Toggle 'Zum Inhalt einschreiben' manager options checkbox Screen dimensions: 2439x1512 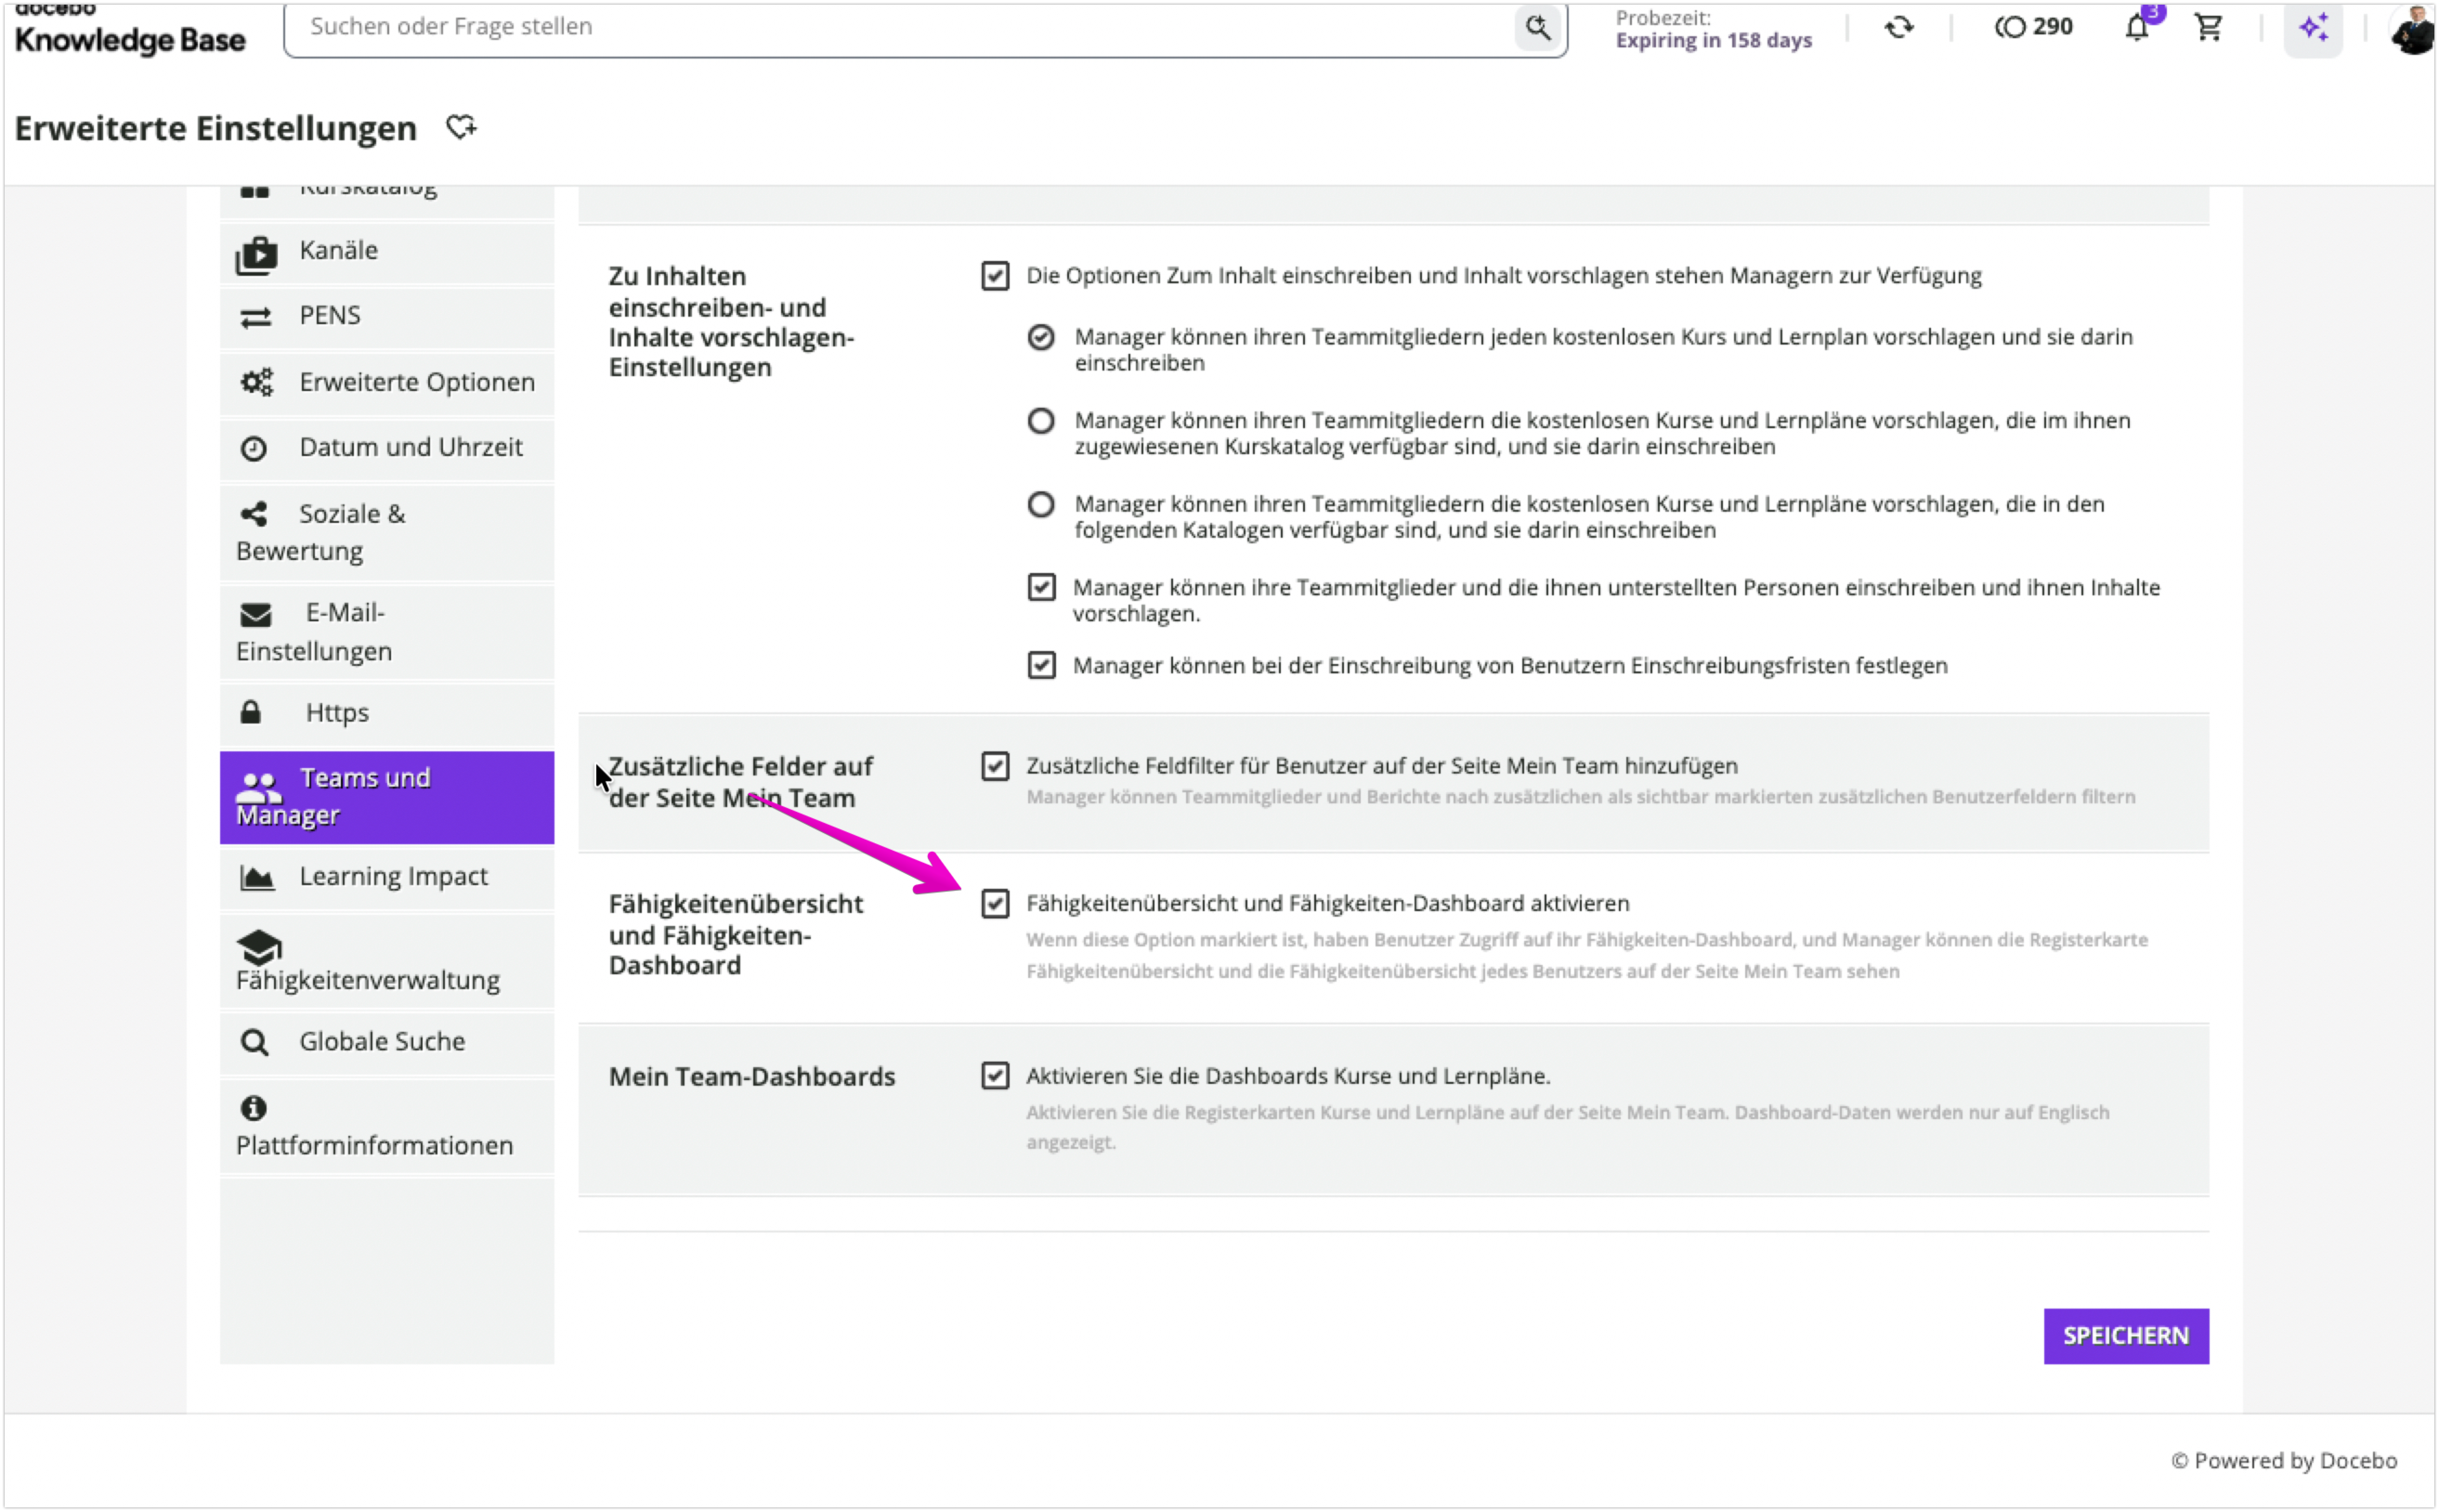[x=995, y=275]
